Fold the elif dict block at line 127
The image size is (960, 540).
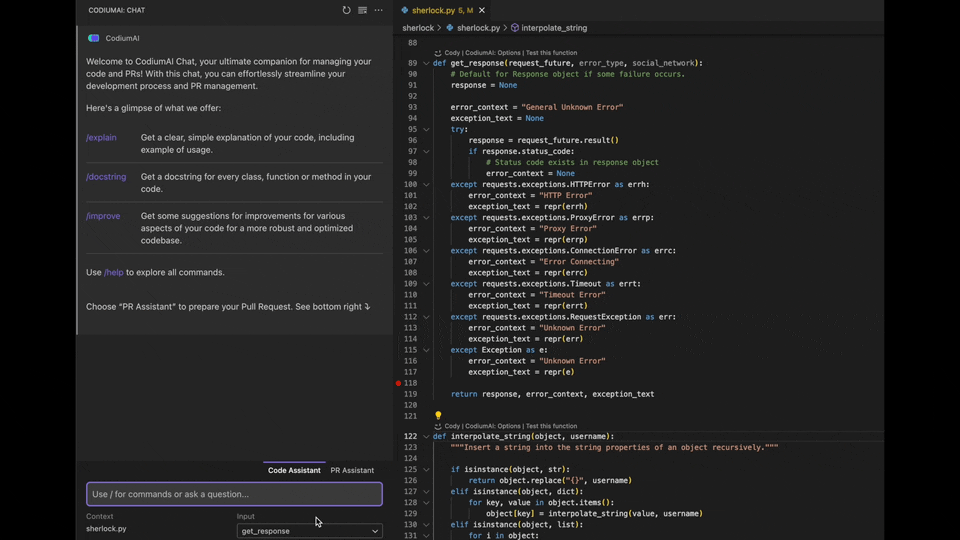coord(426,492)
